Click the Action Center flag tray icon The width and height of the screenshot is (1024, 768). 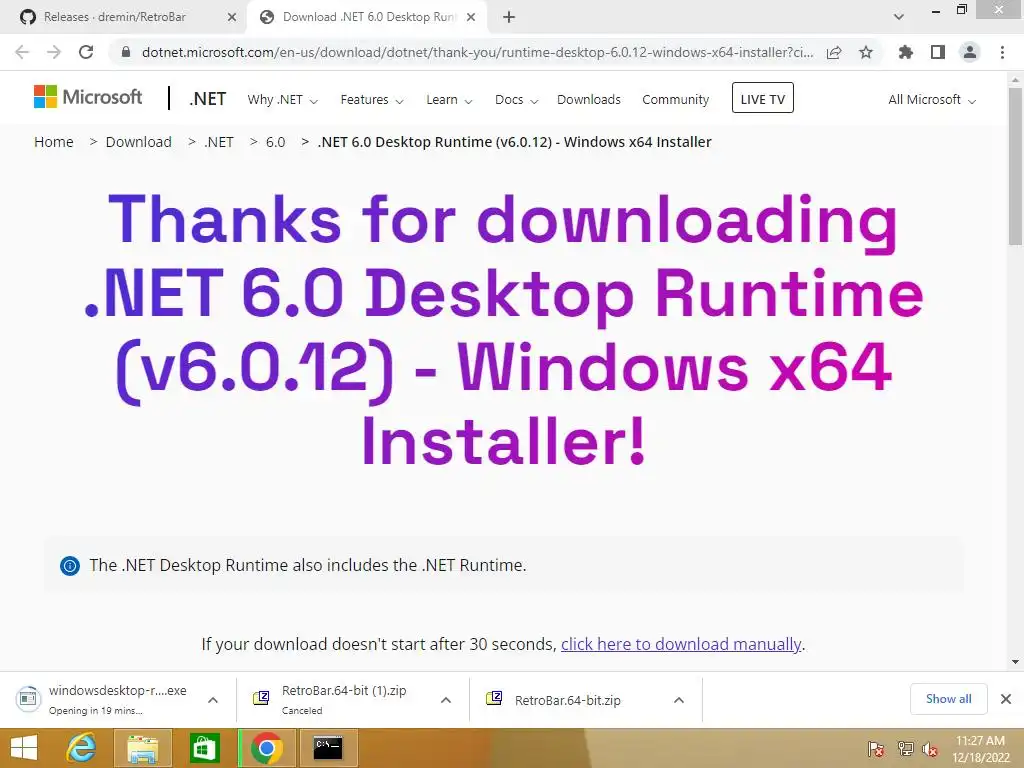(876, 749)
